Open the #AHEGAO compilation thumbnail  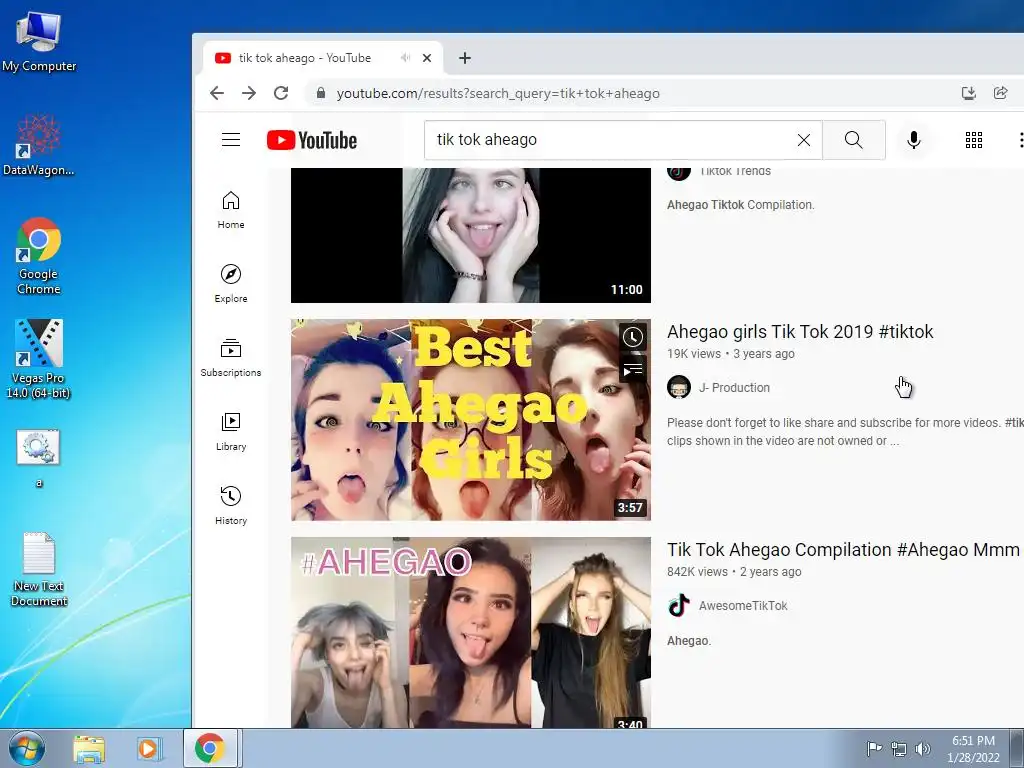(x=471, y=632)
